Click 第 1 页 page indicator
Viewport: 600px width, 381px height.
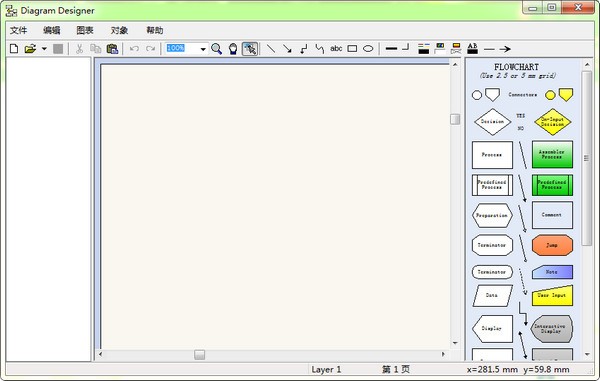(396, 370)
